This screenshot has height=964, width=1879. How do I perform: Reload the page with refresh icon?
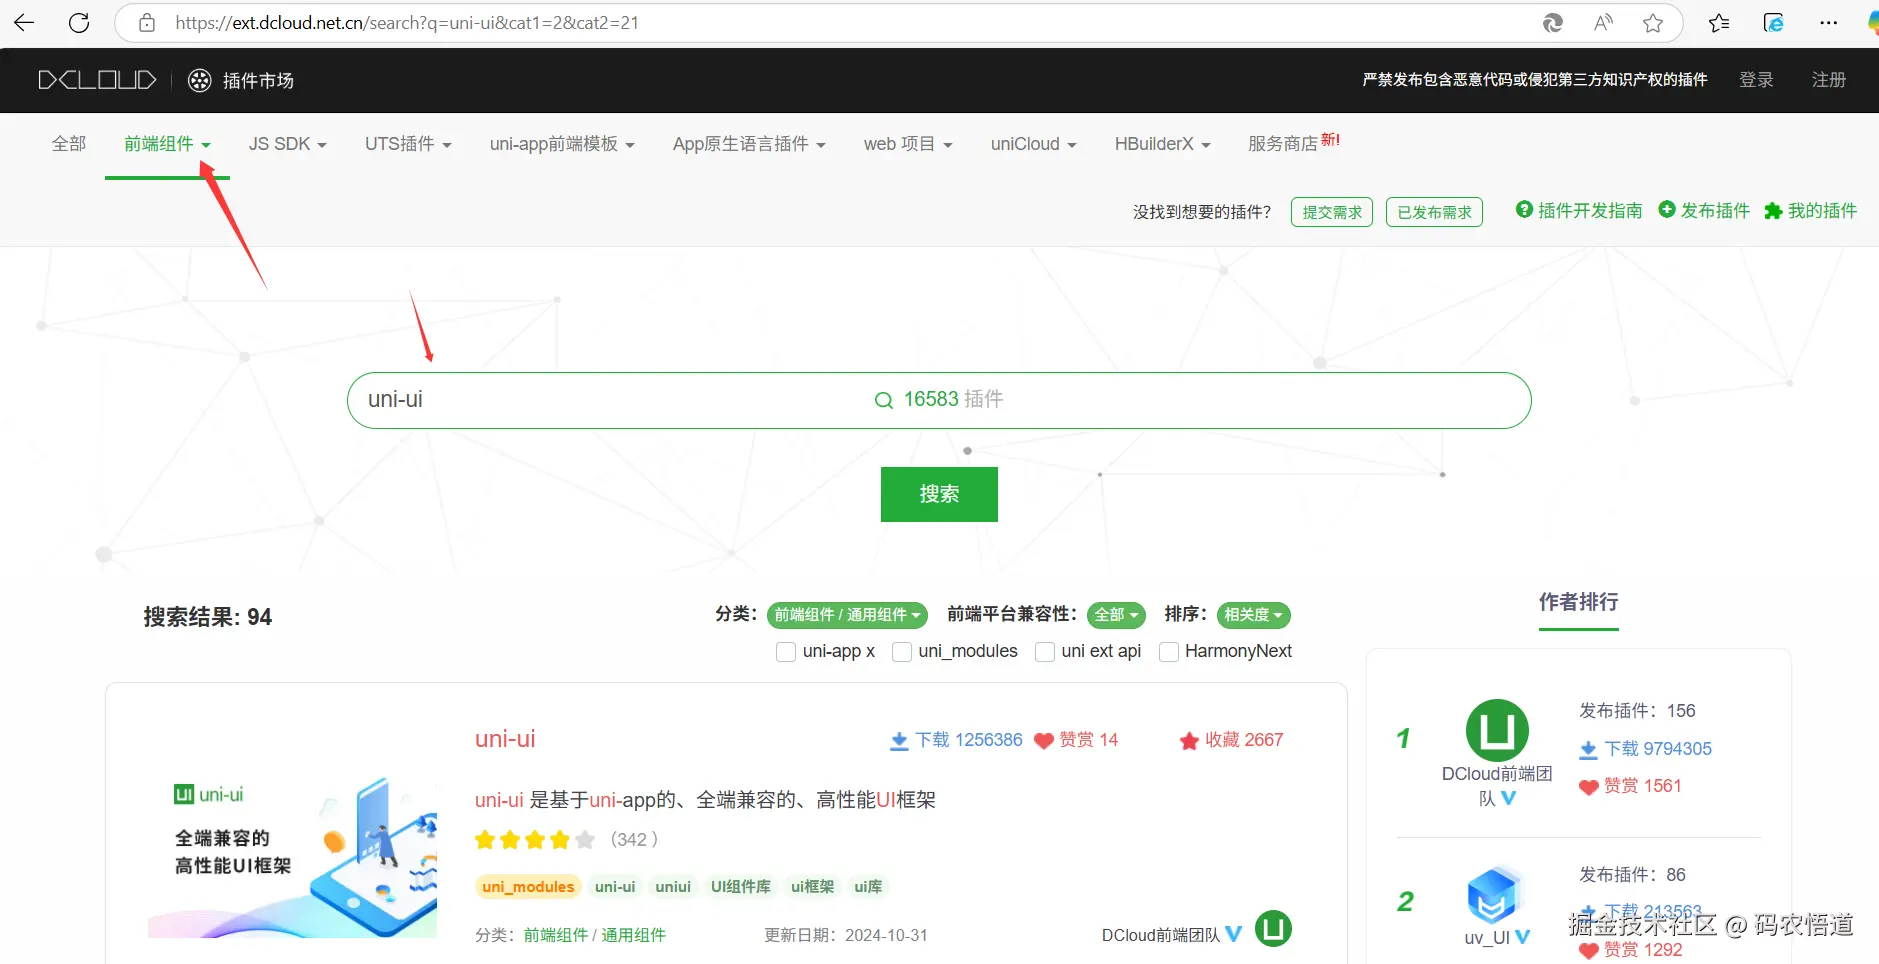point(79,23)
